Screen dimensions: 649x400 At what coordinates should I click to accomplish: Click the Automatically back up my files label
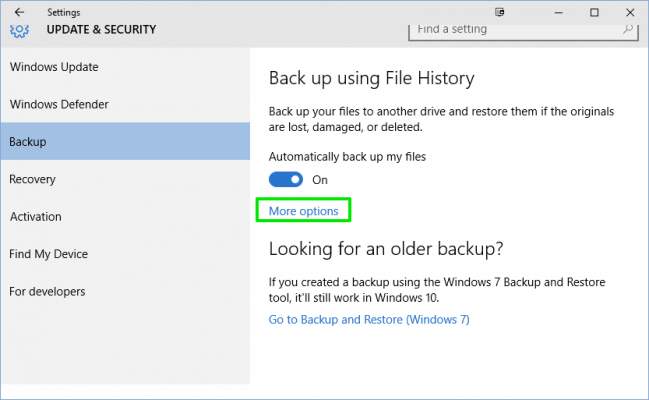347,157
